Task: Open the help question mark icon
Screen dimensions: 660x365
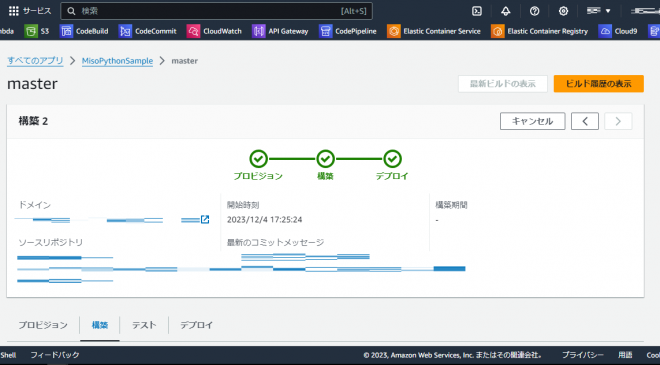Action: point(535,11)
